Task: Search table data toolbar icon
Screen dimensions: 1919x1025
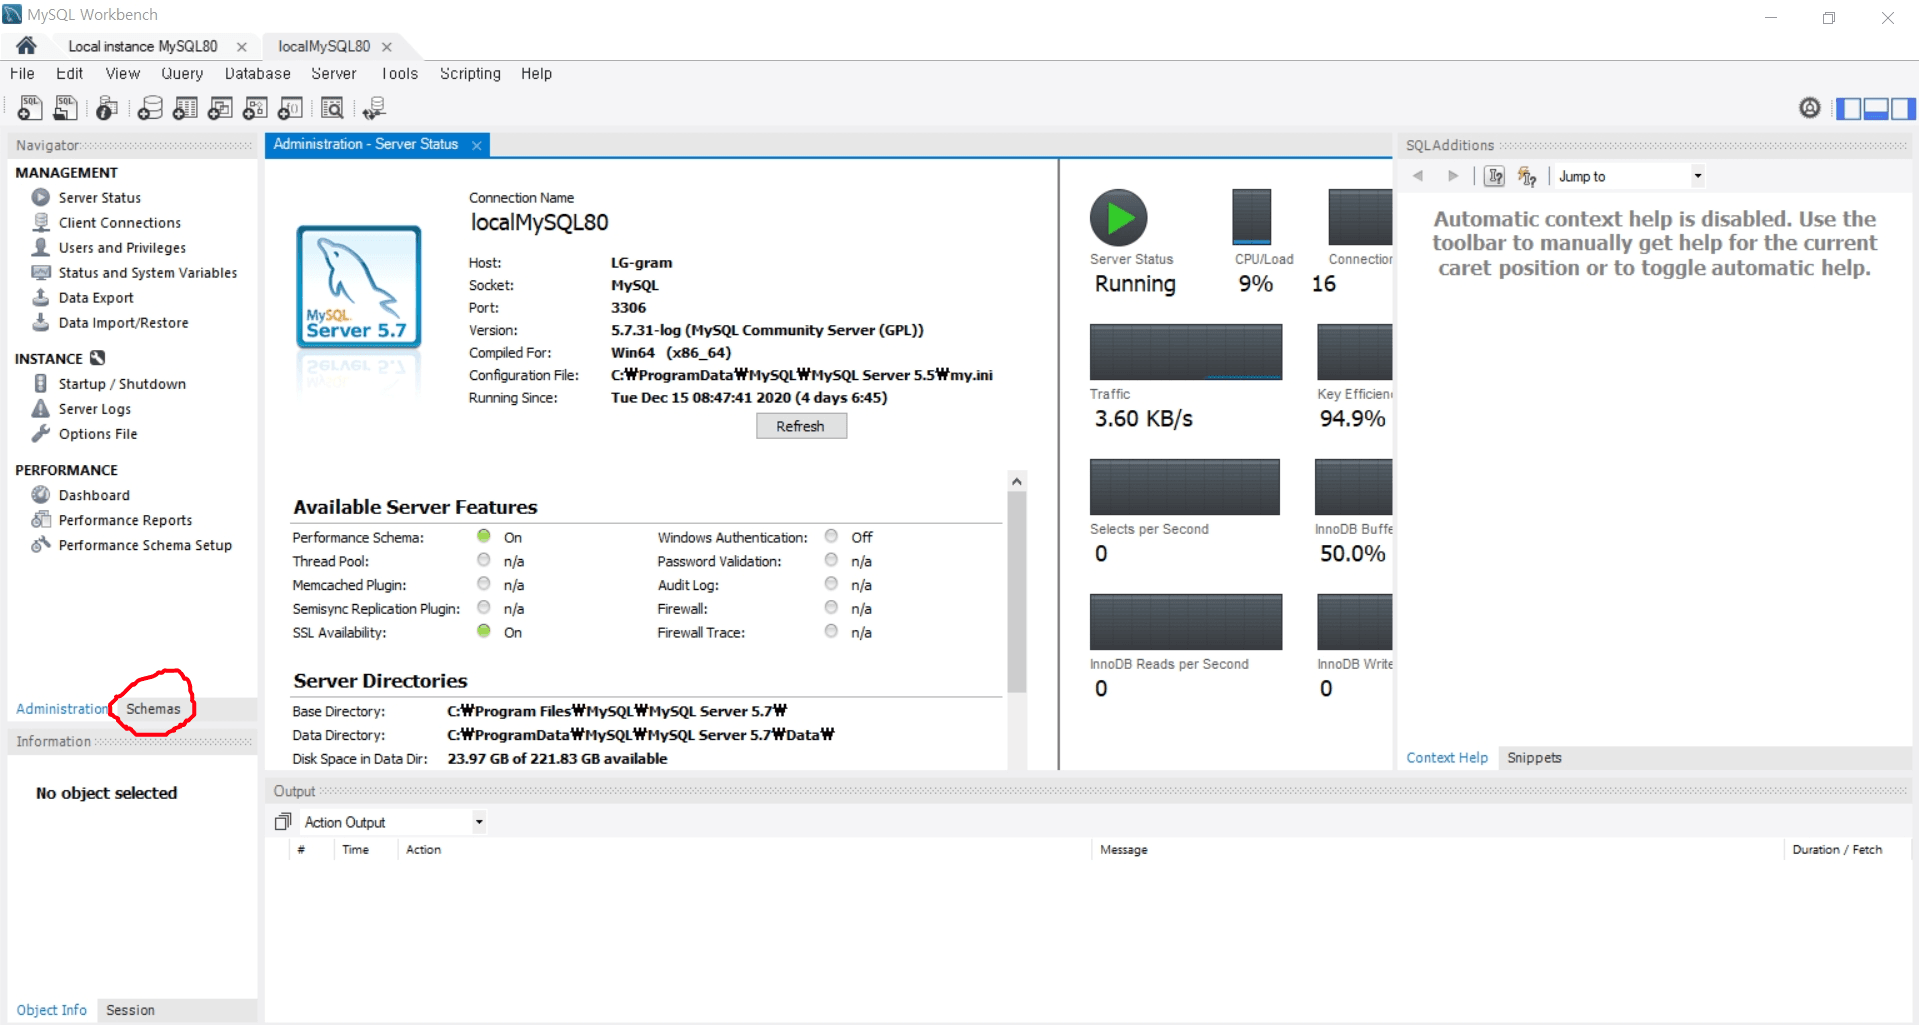Action: point(332,108)
